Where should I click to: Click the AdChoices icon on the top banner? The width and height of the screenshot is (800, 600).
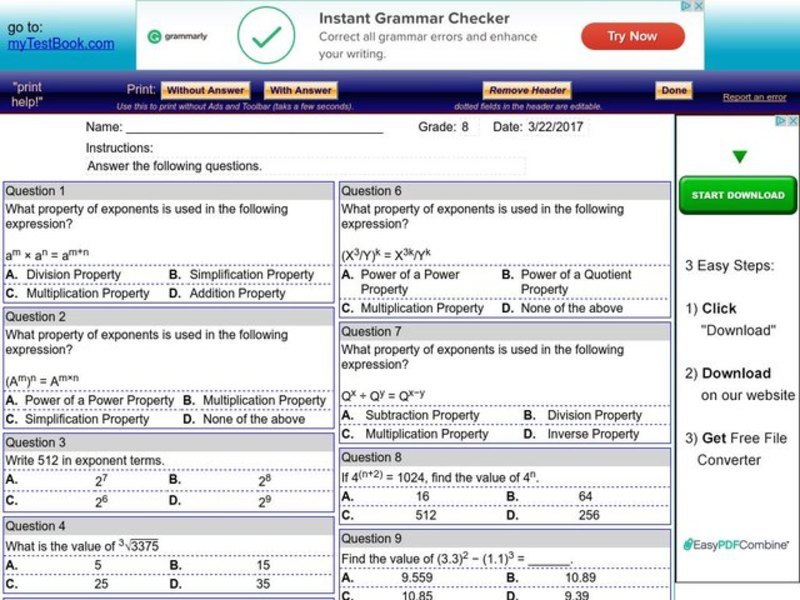[686, 5]
